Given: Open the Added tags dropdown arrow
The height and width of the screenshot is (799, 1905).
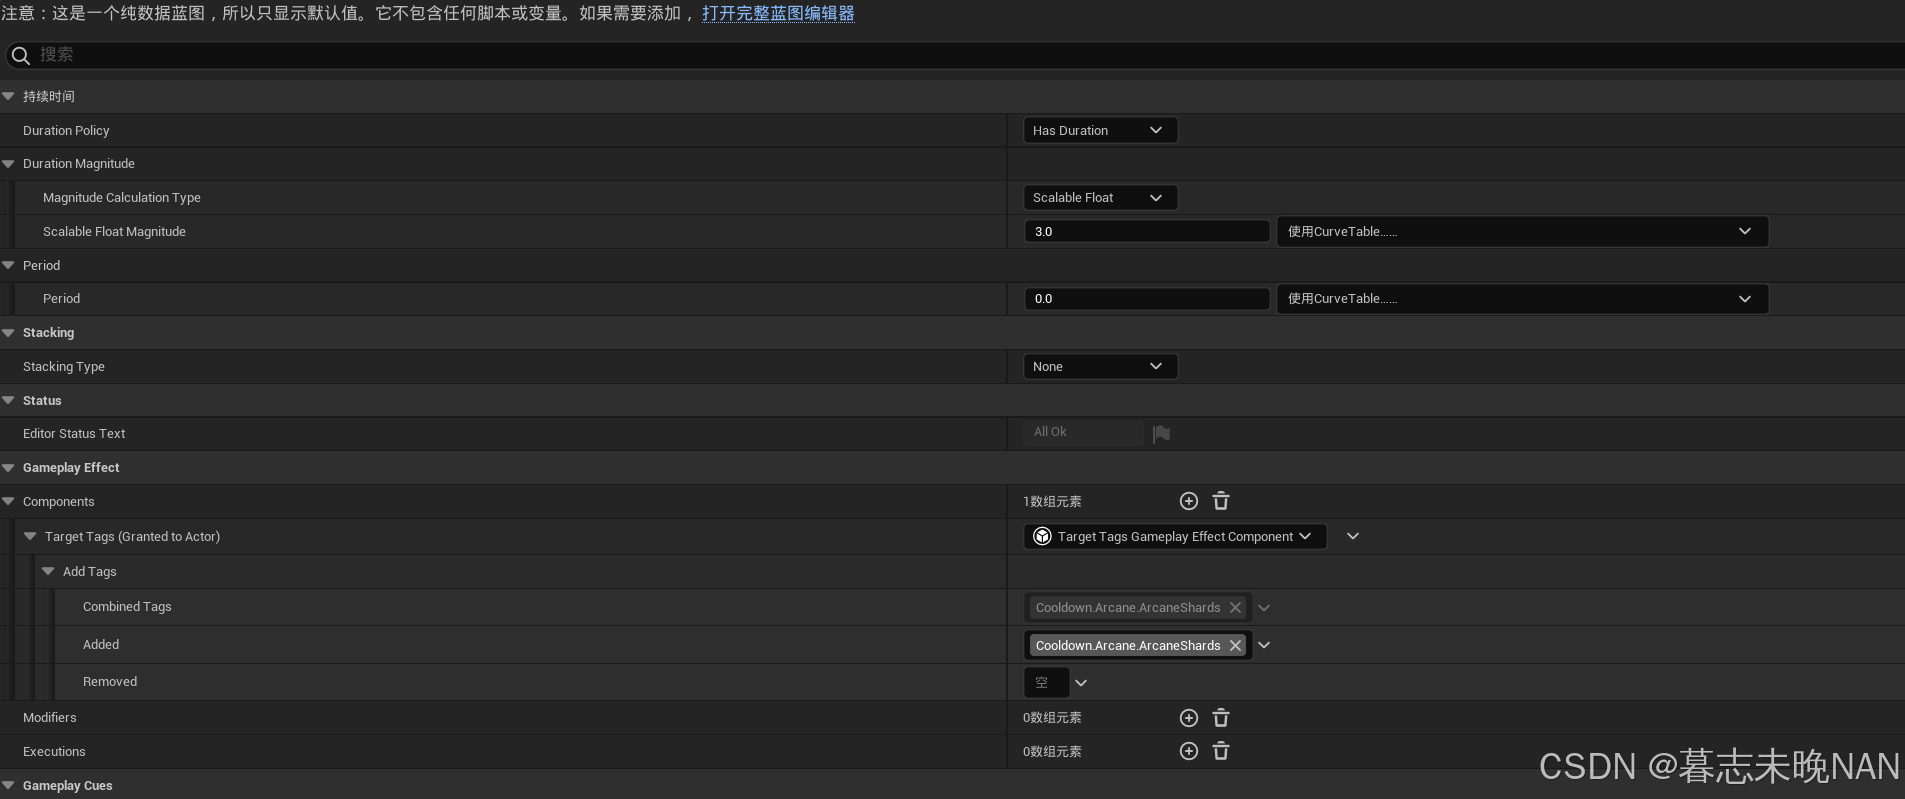Looking at the screenshot, I should 1264,646.
